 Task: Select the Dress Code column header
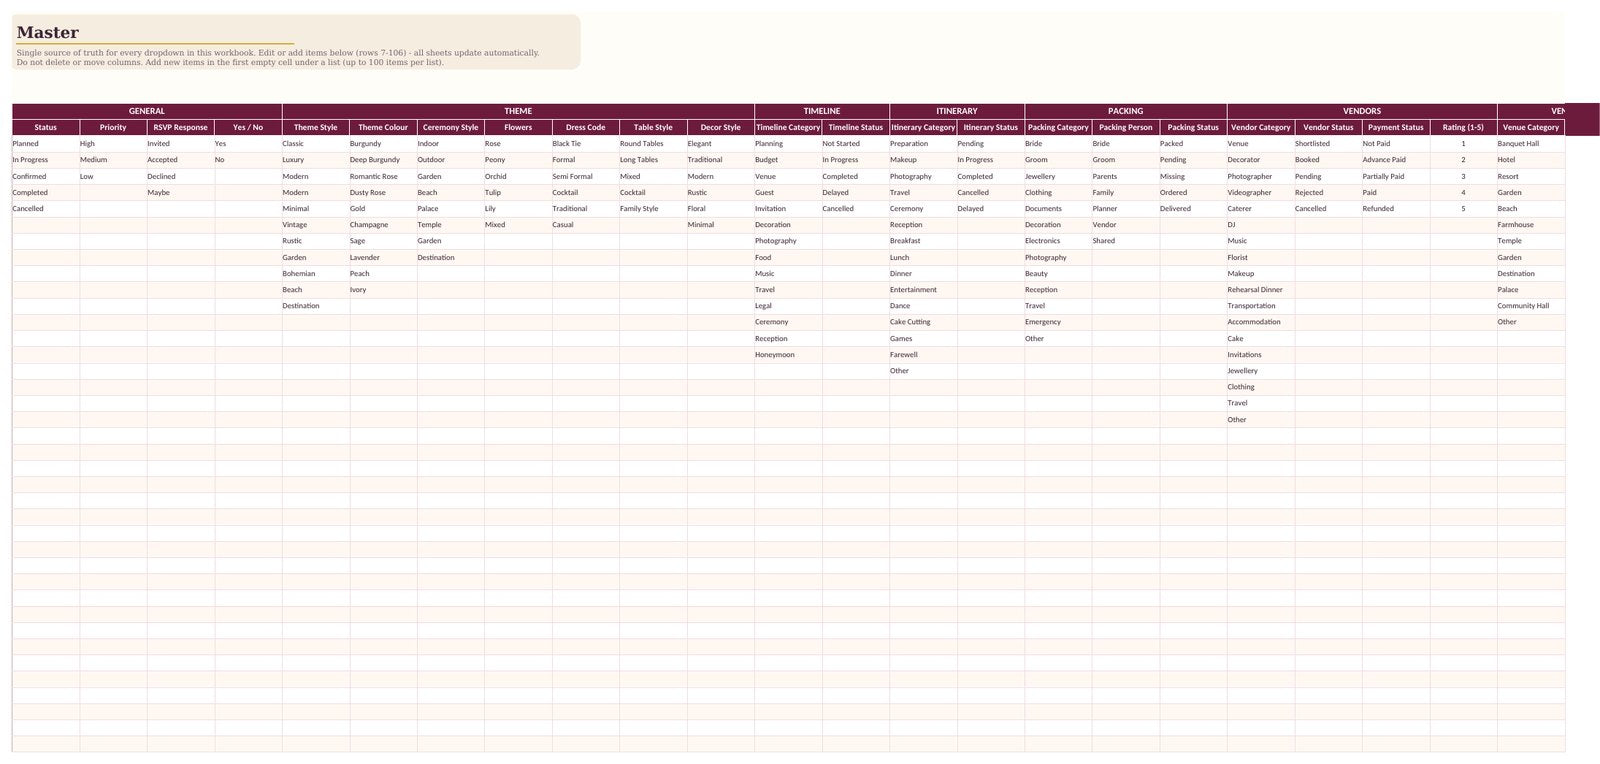585,128
